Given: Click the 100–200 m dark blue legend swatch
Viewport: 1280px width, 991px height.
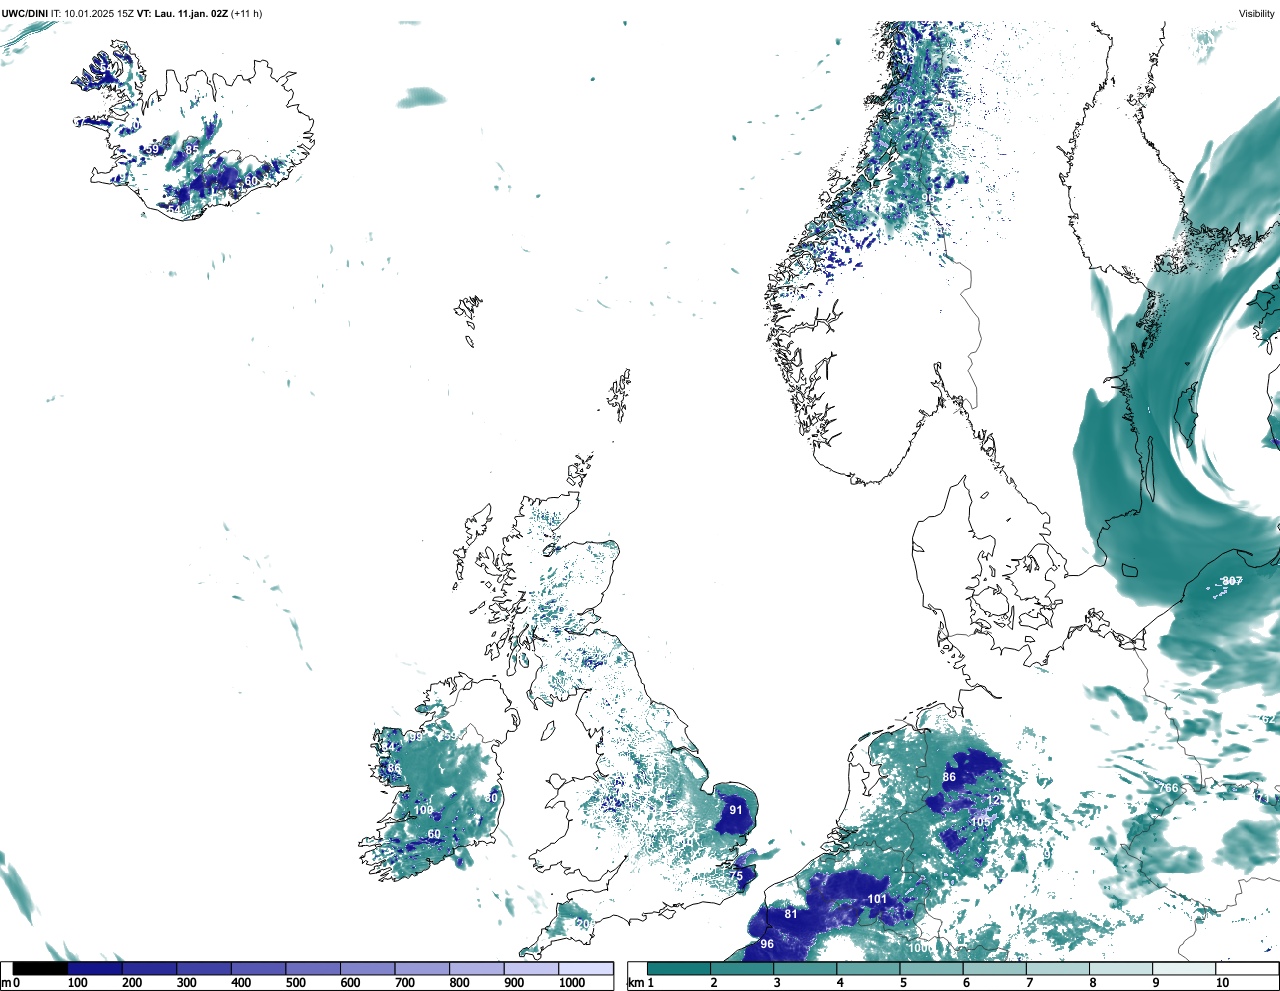Looking at the screenshot, I should (x=94, y=968).
